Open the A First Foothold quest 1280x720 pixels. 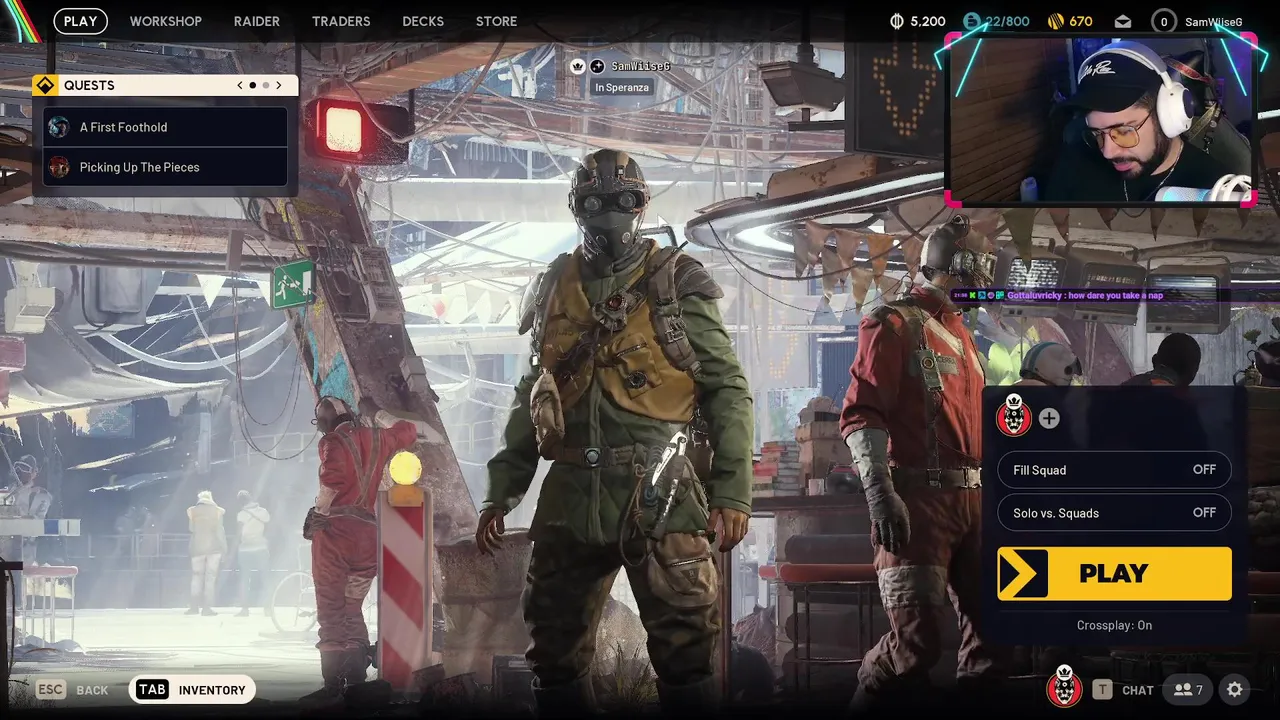click(166, 127)
